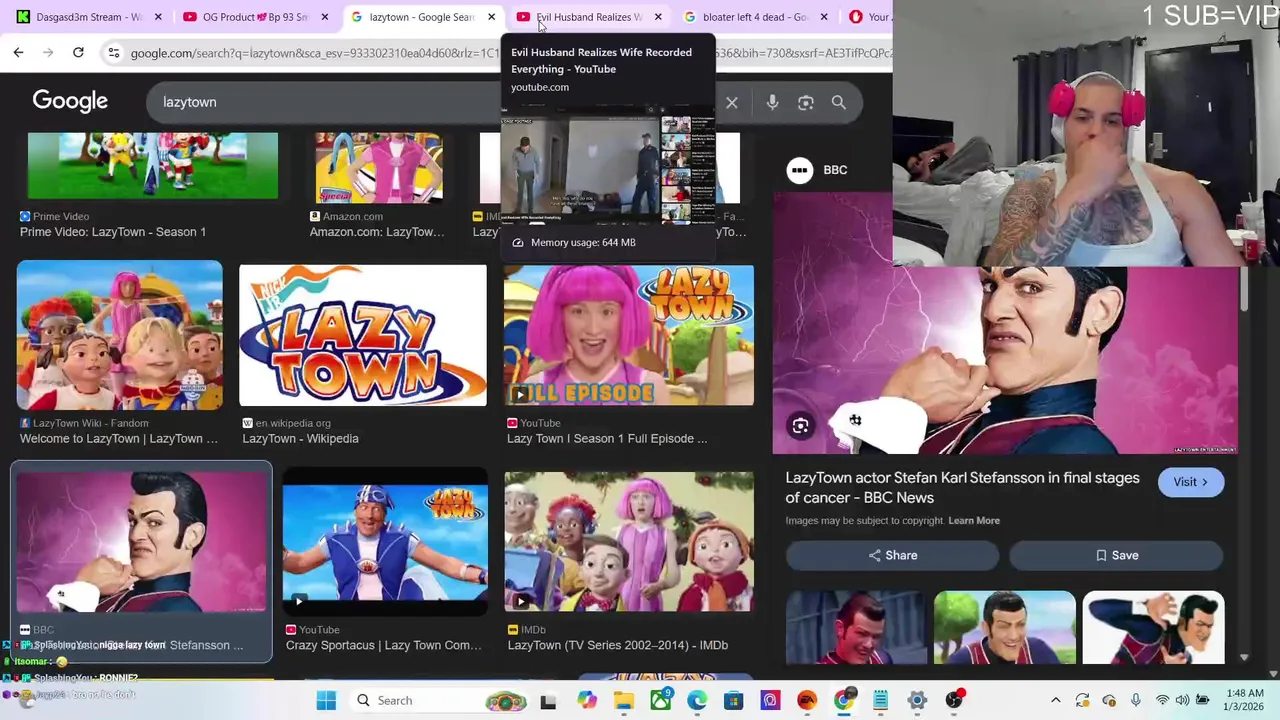Image resolution: width=1280 pixels, height=720 pixels.
Task: Open the IMDb LazyTown cast thumbnail
Action: coord(629,541)
